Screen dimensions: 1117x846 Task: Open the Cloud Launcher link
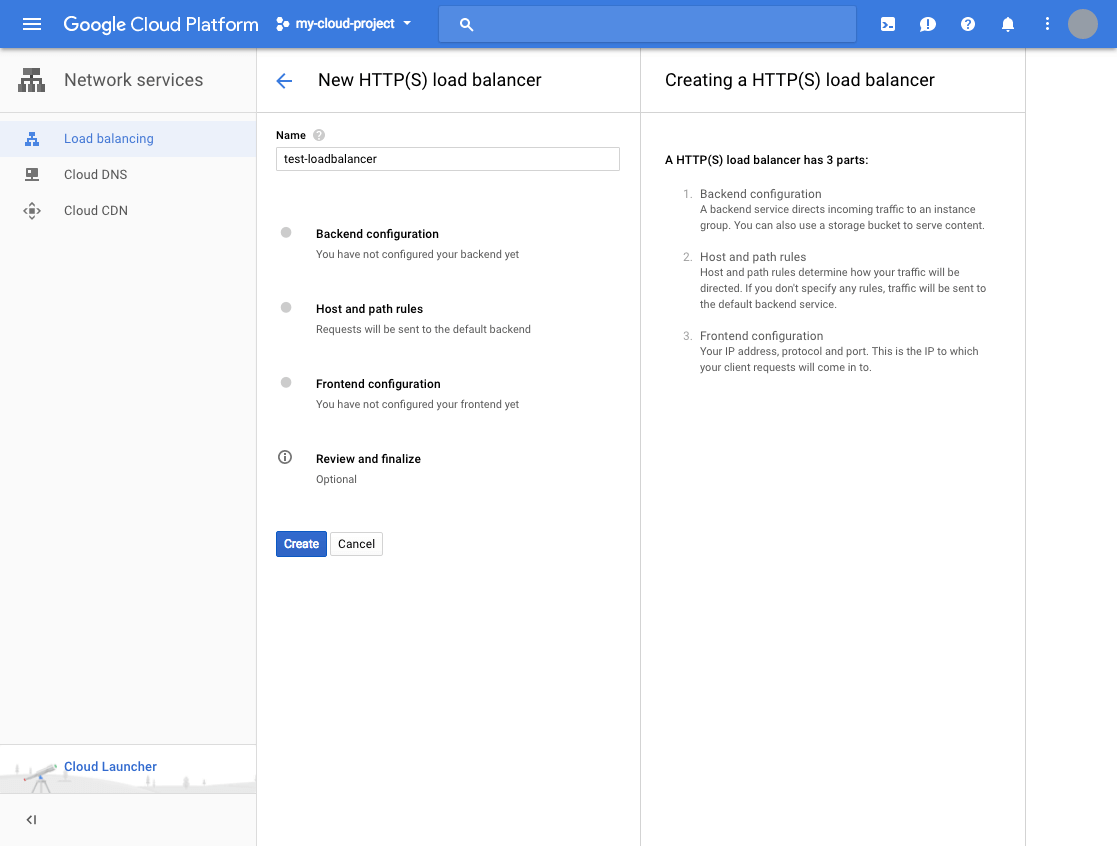pos(110,766)
